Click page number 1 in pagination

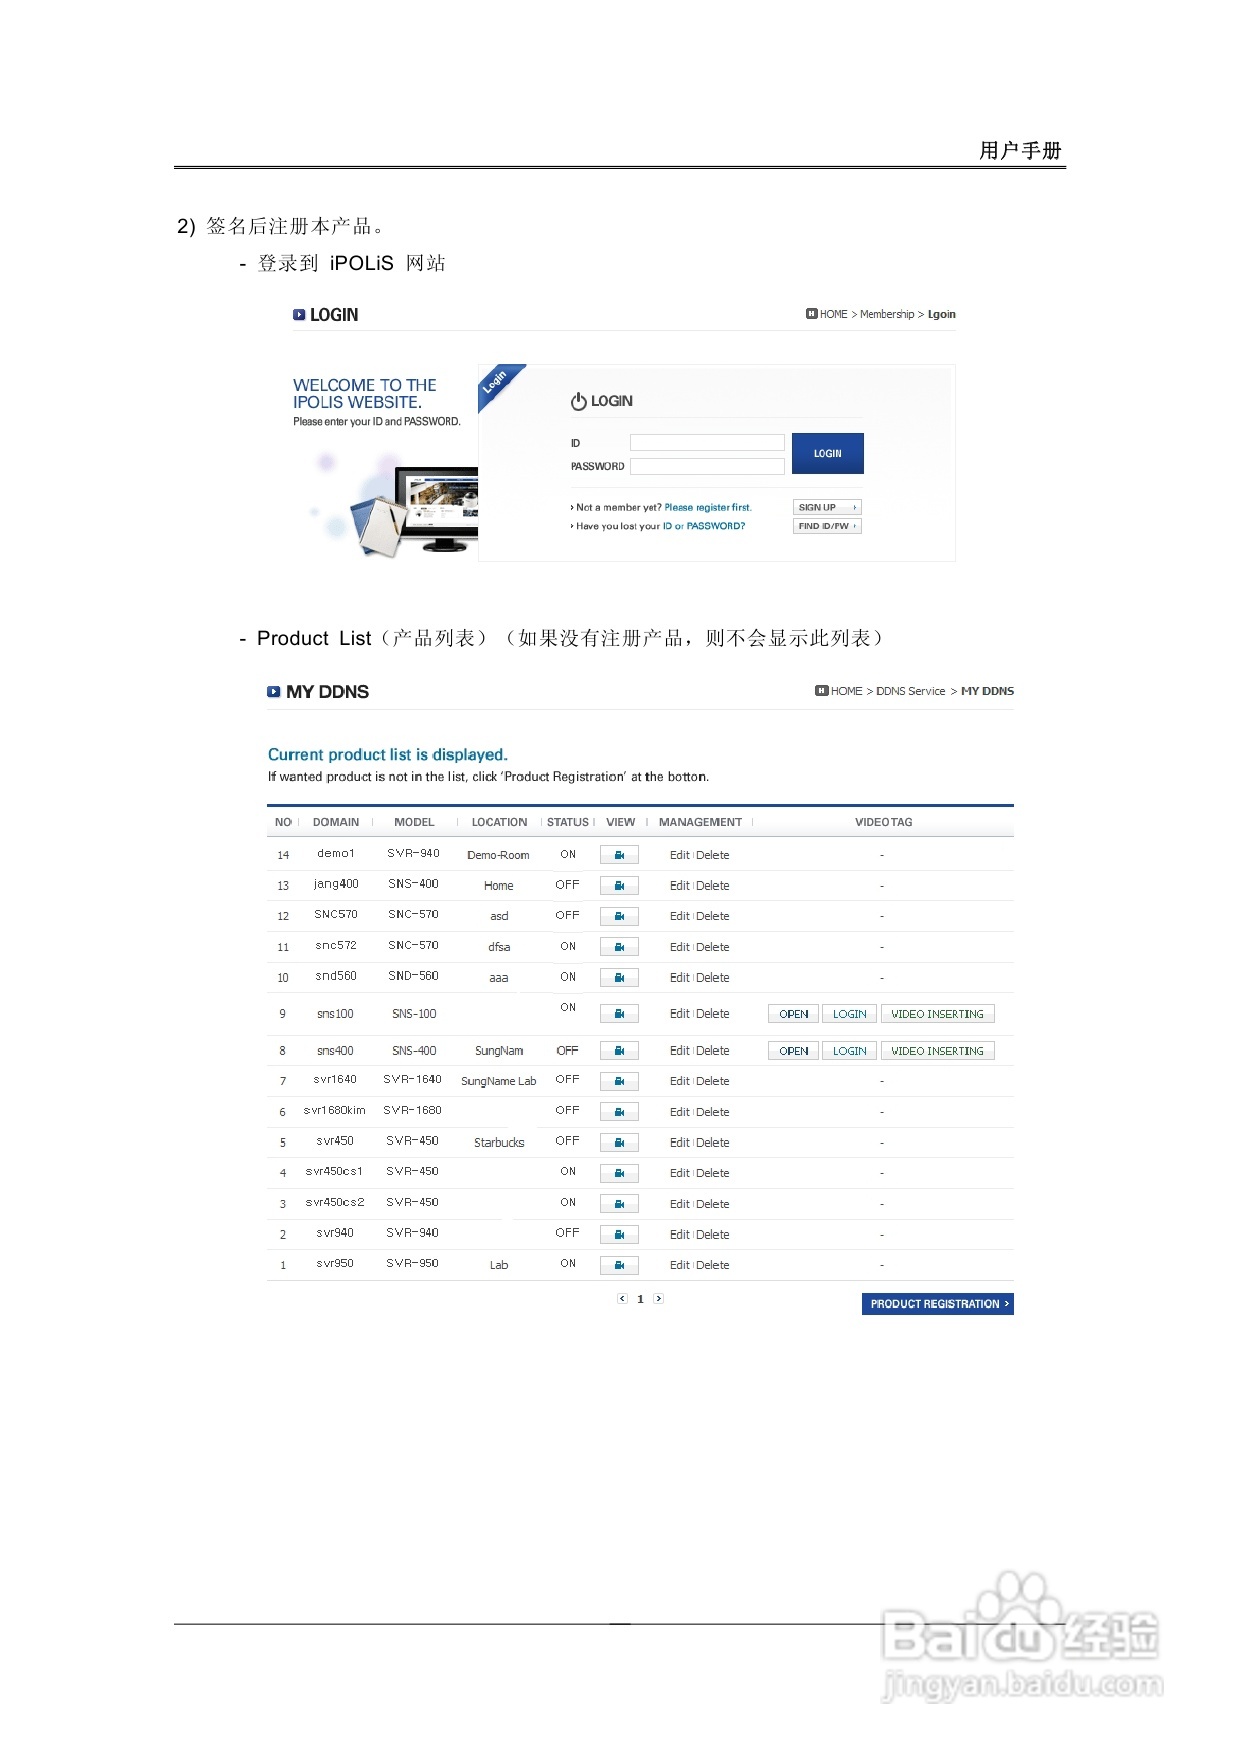click(x=640, y=1299)
